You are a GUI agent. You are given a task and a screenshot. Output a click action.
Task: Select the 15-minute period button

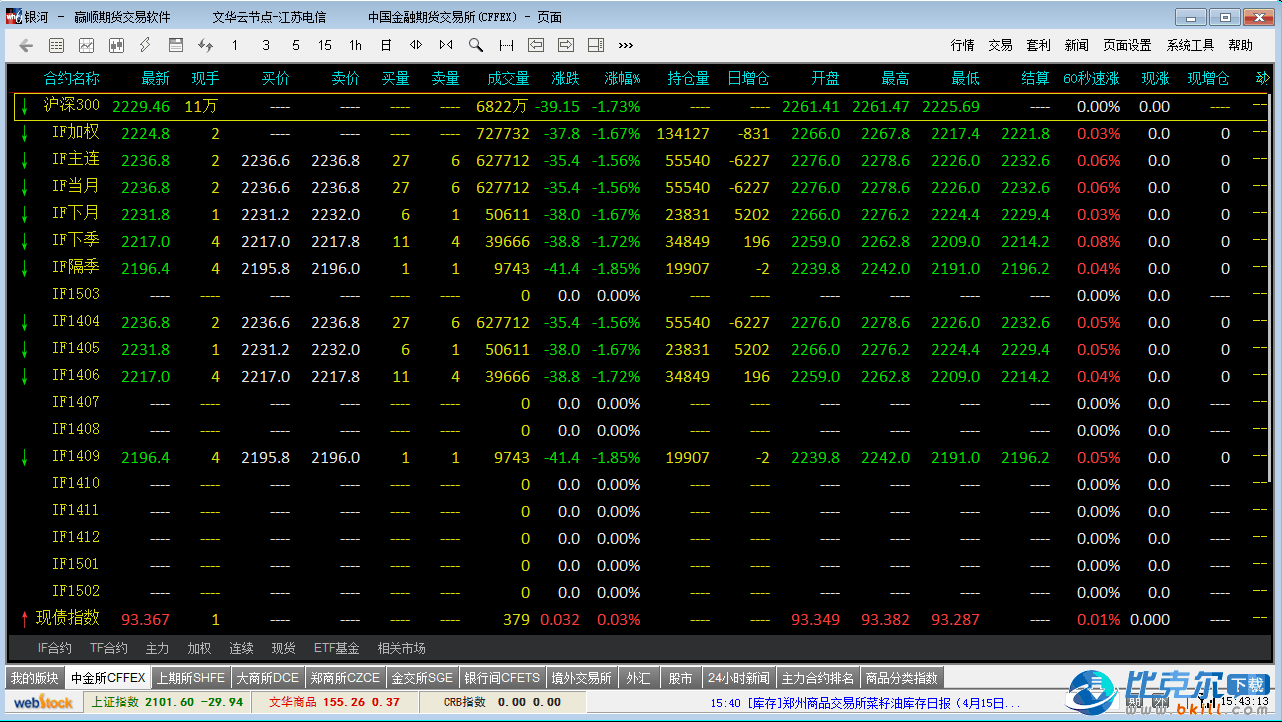coord(325,45)
